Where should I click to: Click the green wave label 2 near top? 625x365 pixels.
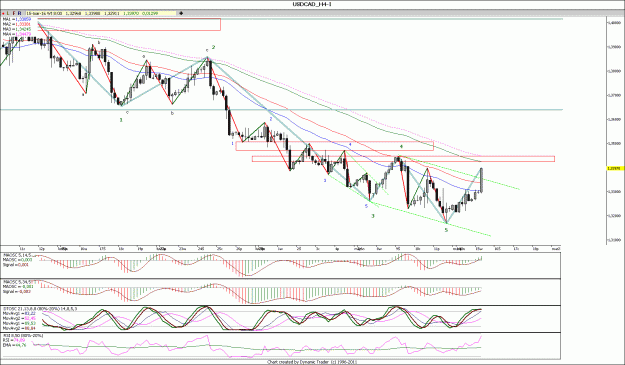click(213, 47)
